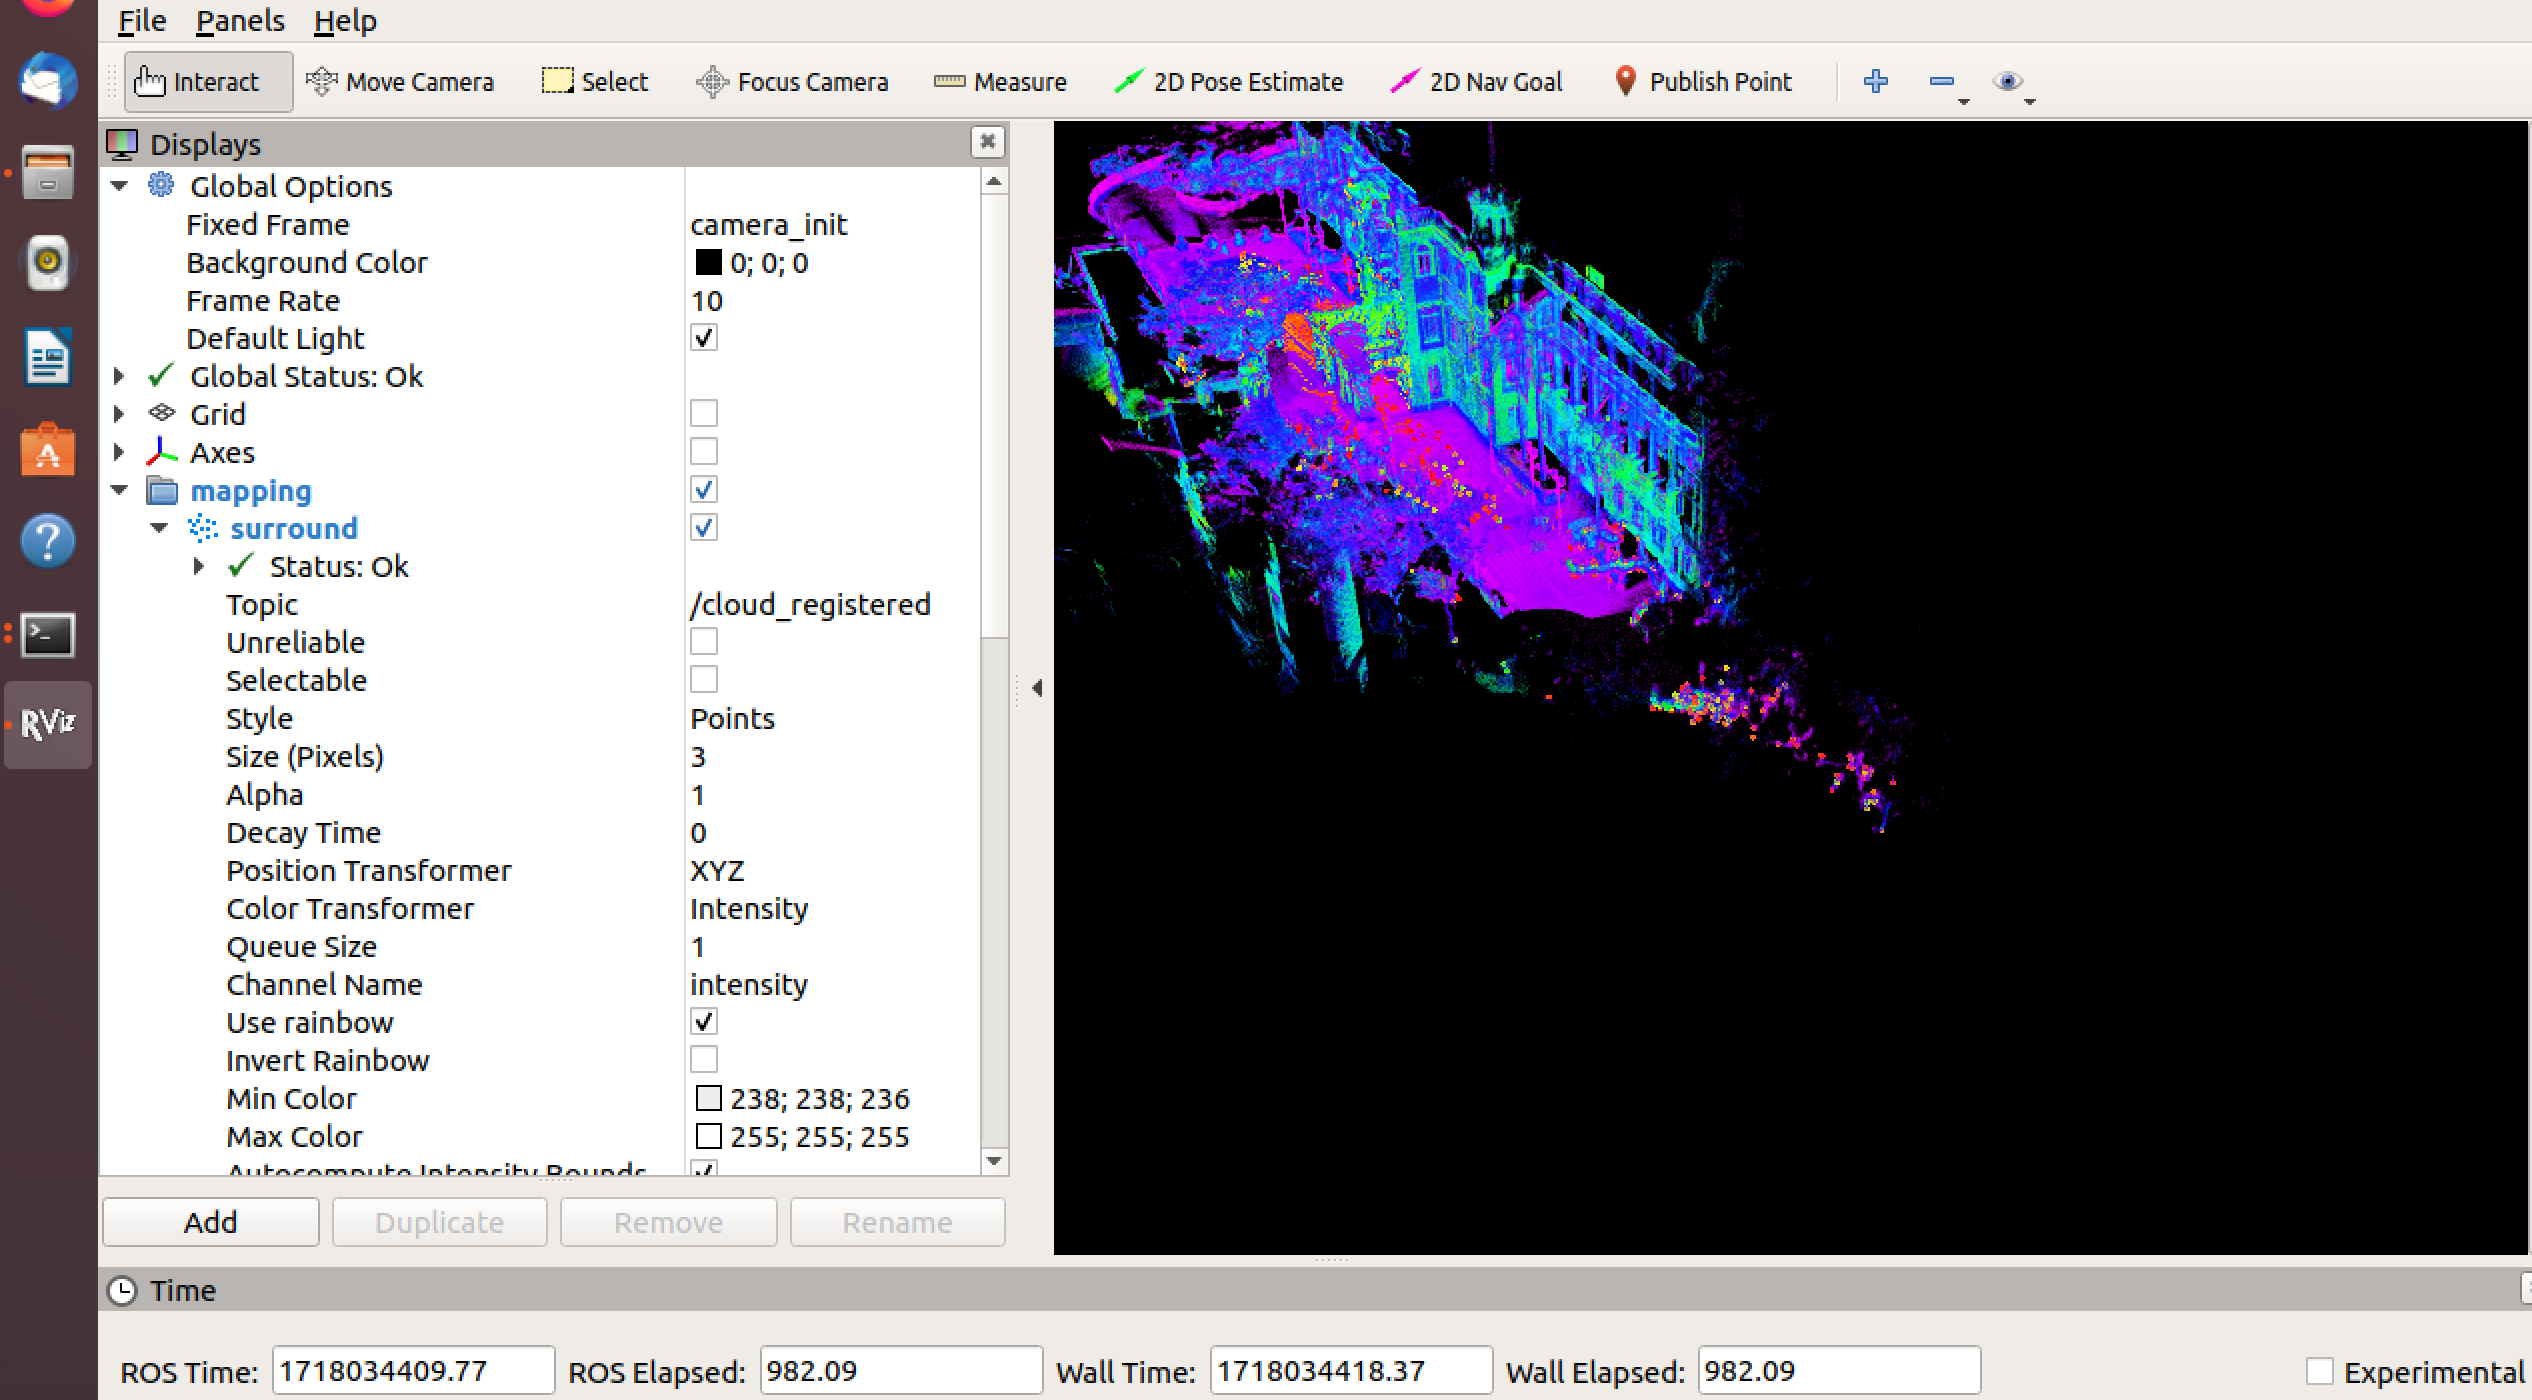Choose the Measure tool
Viewport: 2532px width, 1400px height.
1000,82
